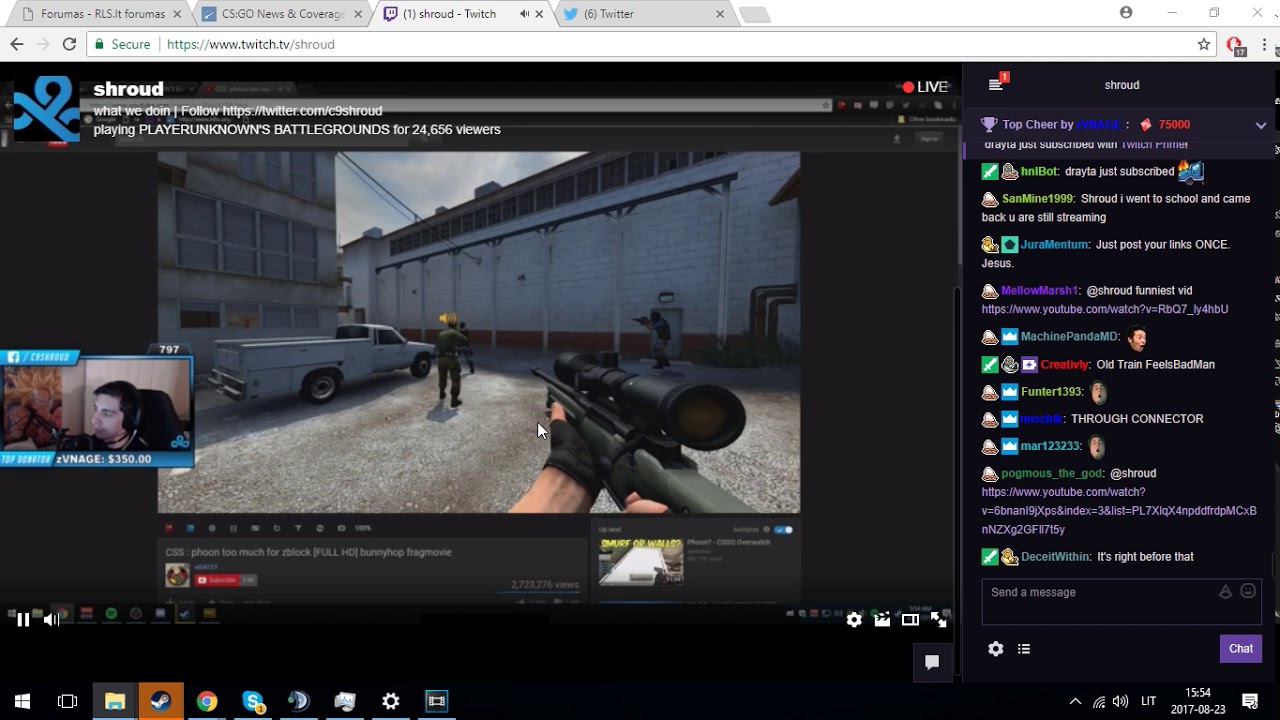Switch keyboard language LIT indicator
The width and height of the screenshot is (1280, 720).
click(1149, 701)
